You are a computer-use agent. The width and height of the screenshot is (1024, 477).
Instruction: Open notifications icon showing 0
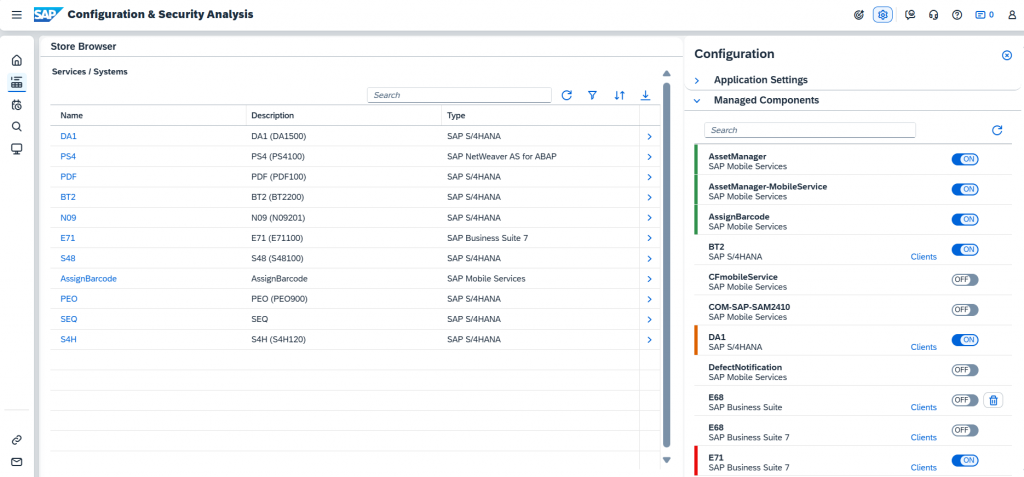pyautogui.click(x=984, y=14)
